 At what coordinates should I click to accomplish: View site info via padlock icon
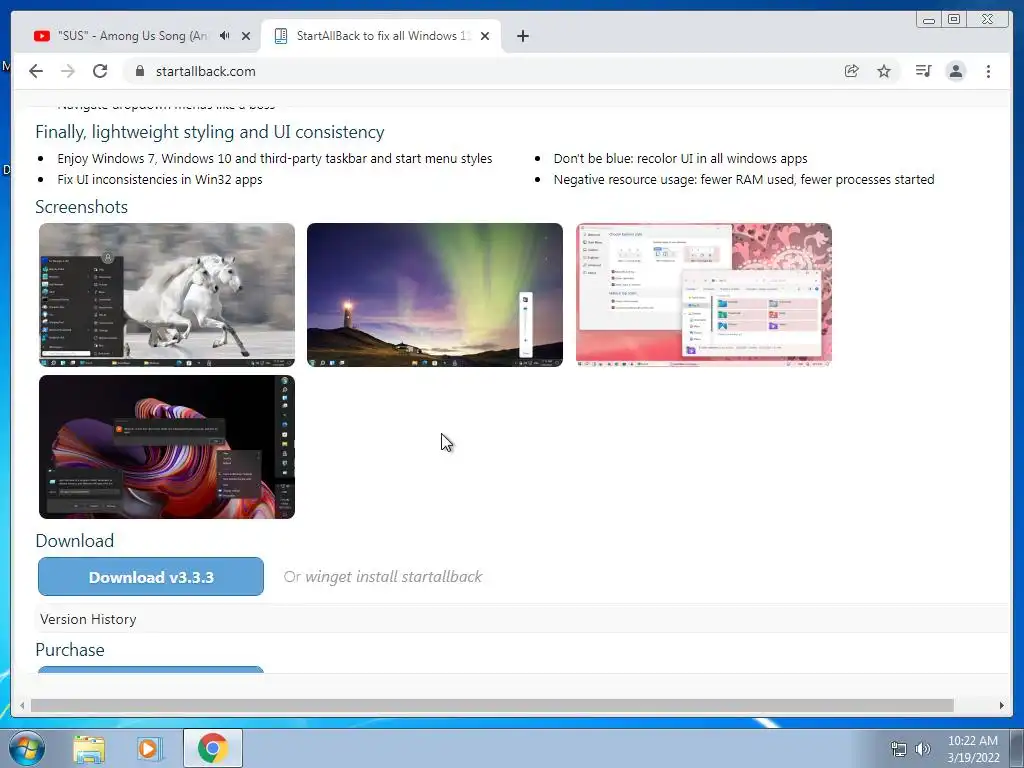pyautogui.click(x=139, y=71)
